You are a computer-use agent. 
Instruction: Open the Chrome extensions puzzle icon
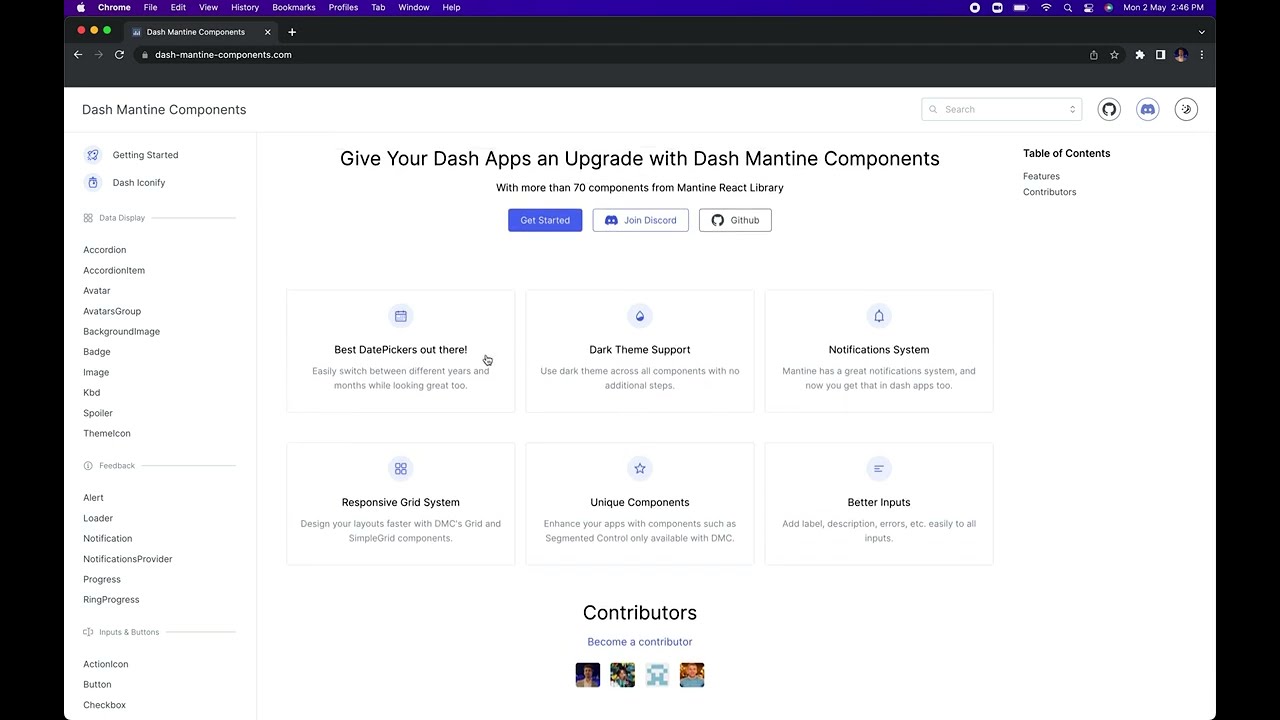pos(1139,55)
